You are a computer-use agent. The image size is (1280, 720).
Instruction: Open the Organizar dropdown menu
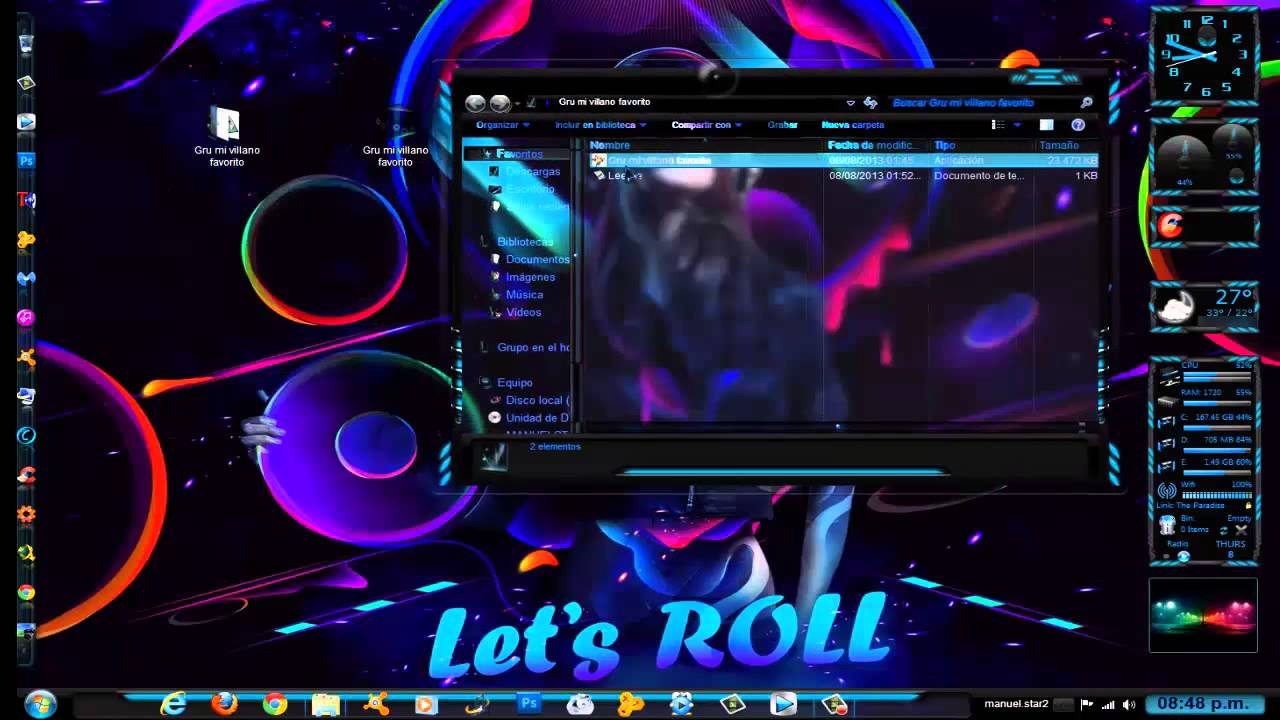[503, 125]
